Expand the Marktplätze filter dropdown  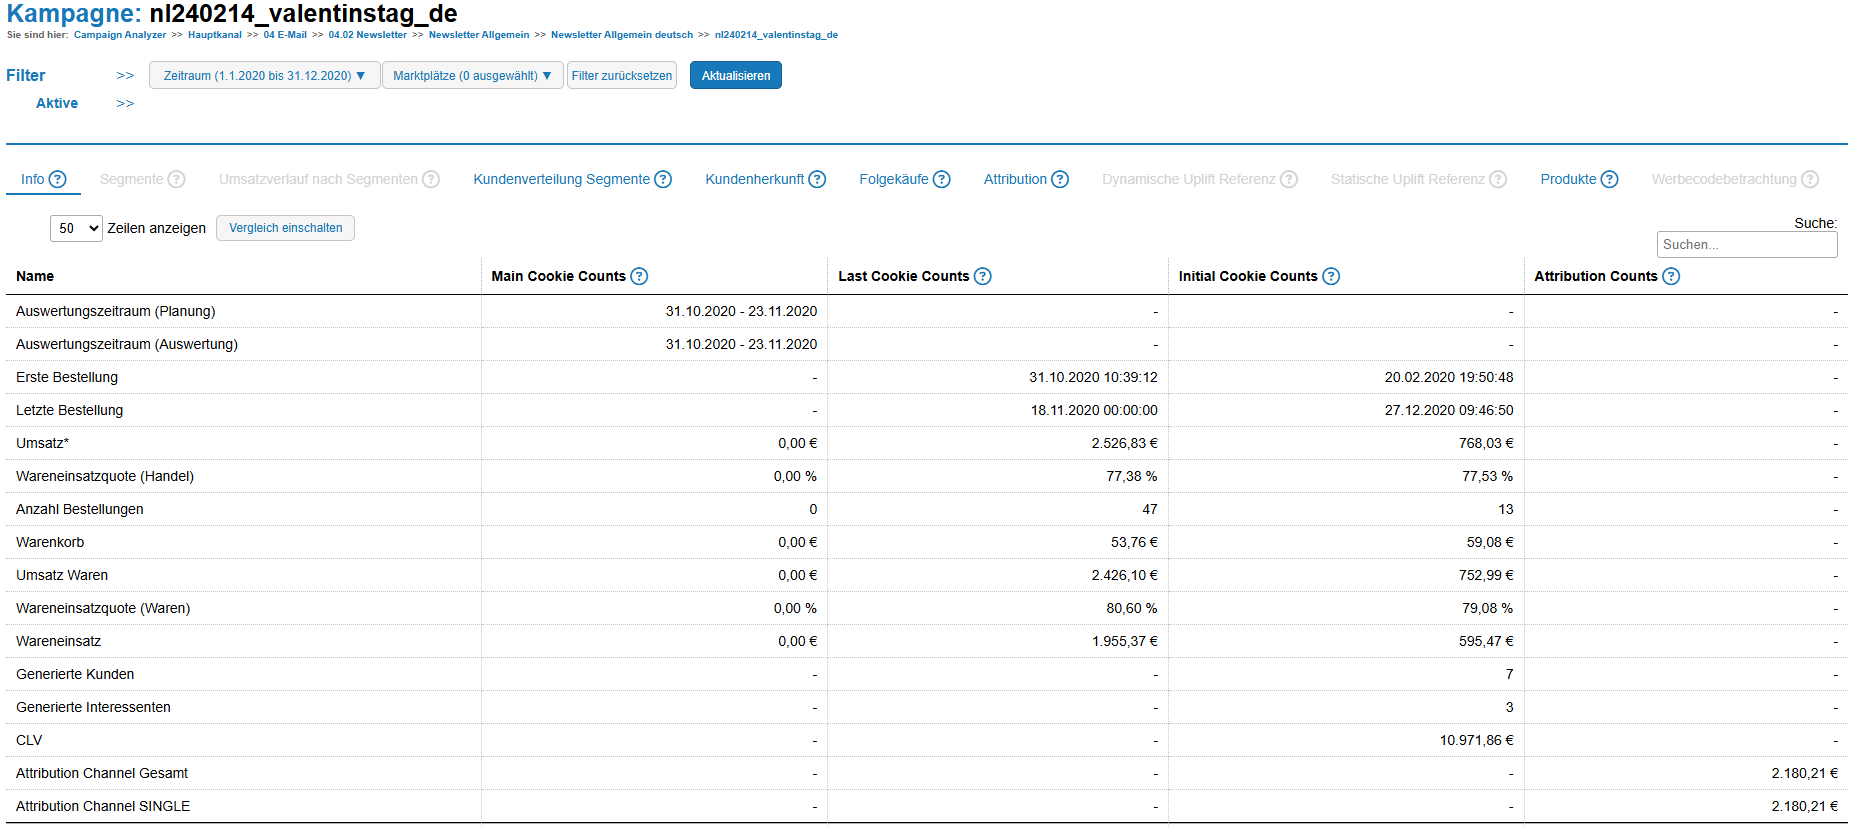(x=472, y=76)
